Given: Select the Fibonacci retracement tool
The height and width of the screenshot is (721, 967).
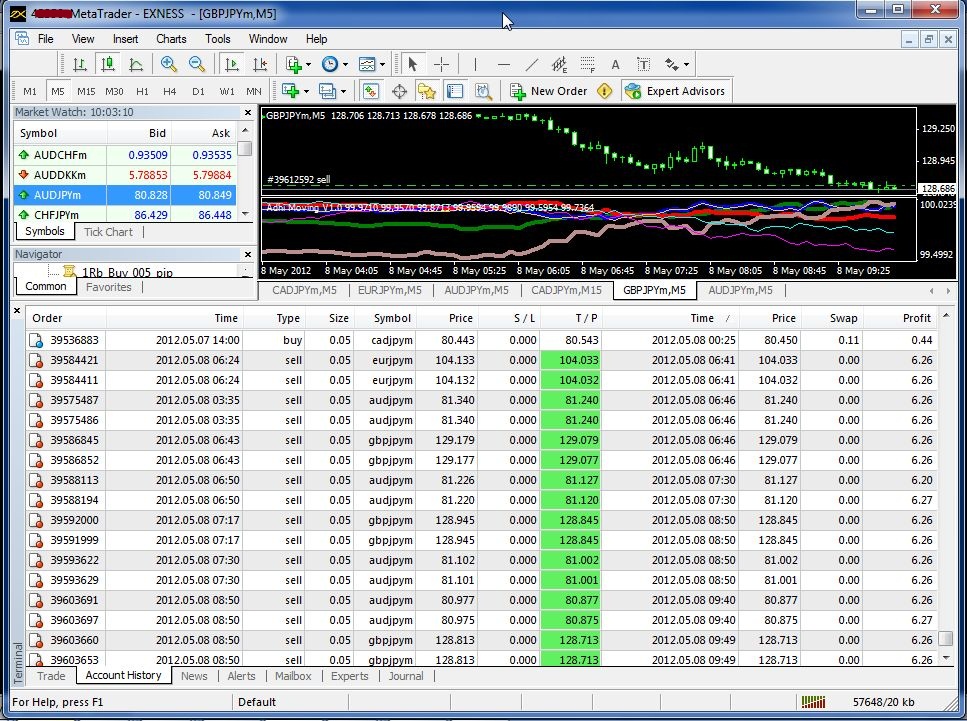Looking at the screenshot, I should (x=588, y=64).
